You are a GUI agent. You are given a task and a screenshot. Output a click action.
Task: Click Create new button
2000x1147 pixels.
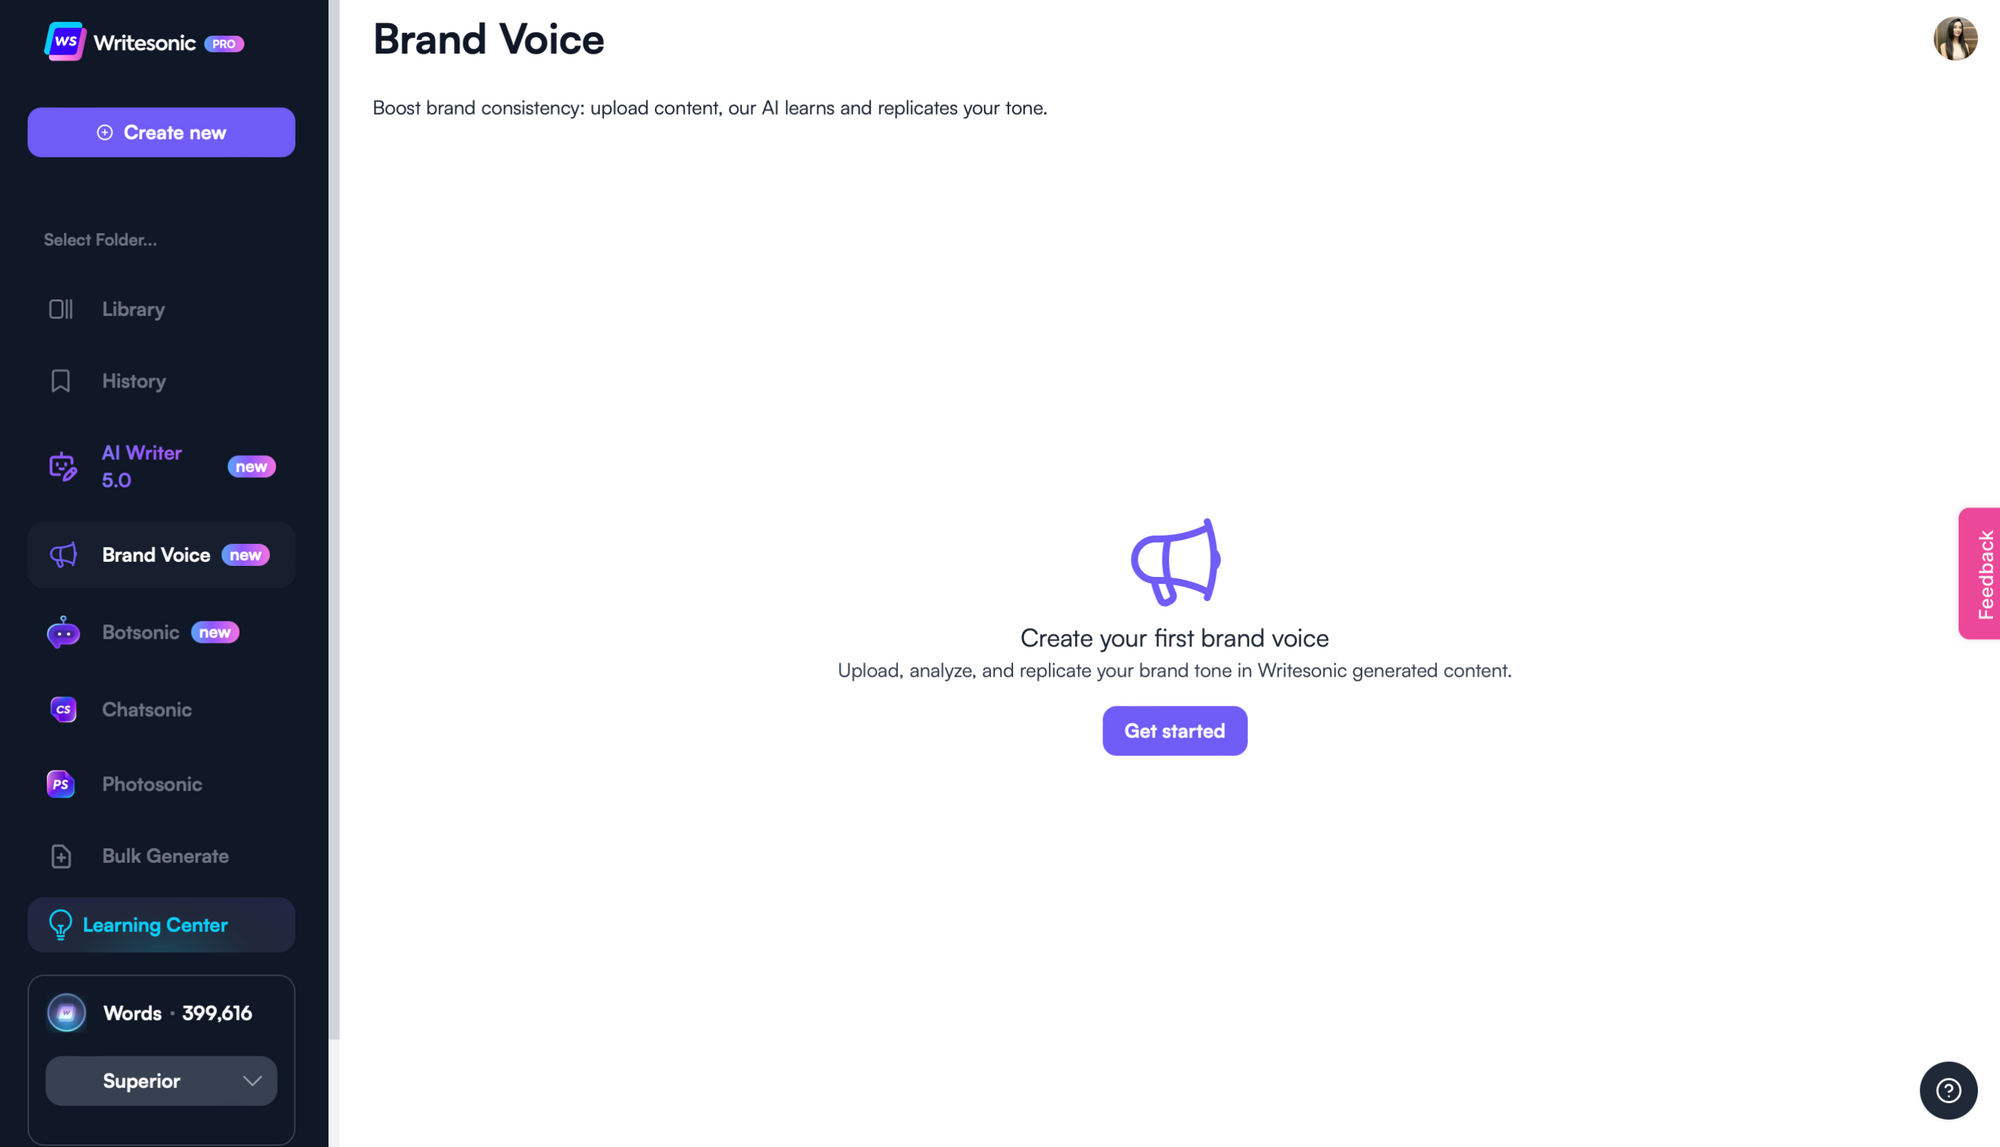161,132
